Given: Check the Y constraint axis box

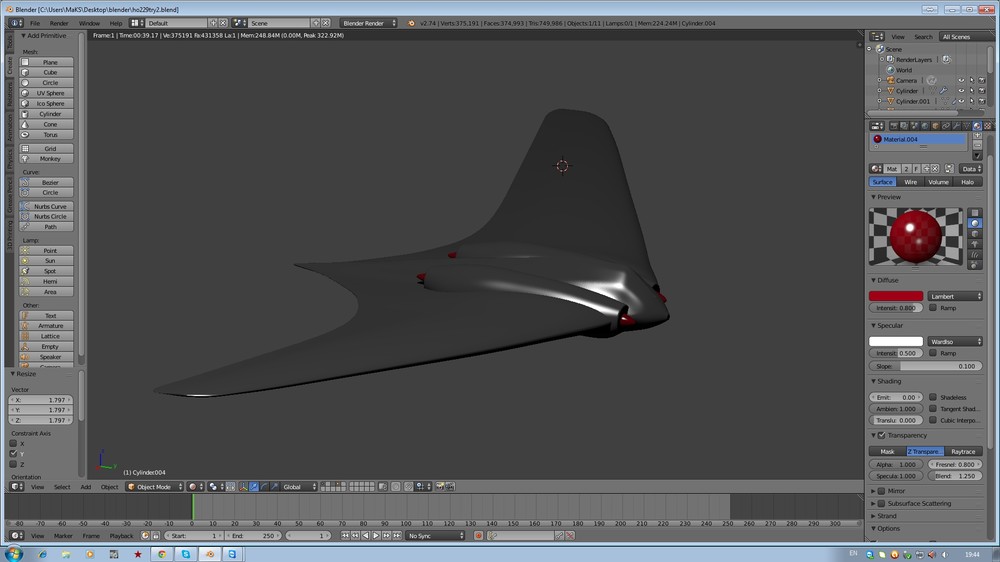Looking at the screenshot, I should [13, 454].
